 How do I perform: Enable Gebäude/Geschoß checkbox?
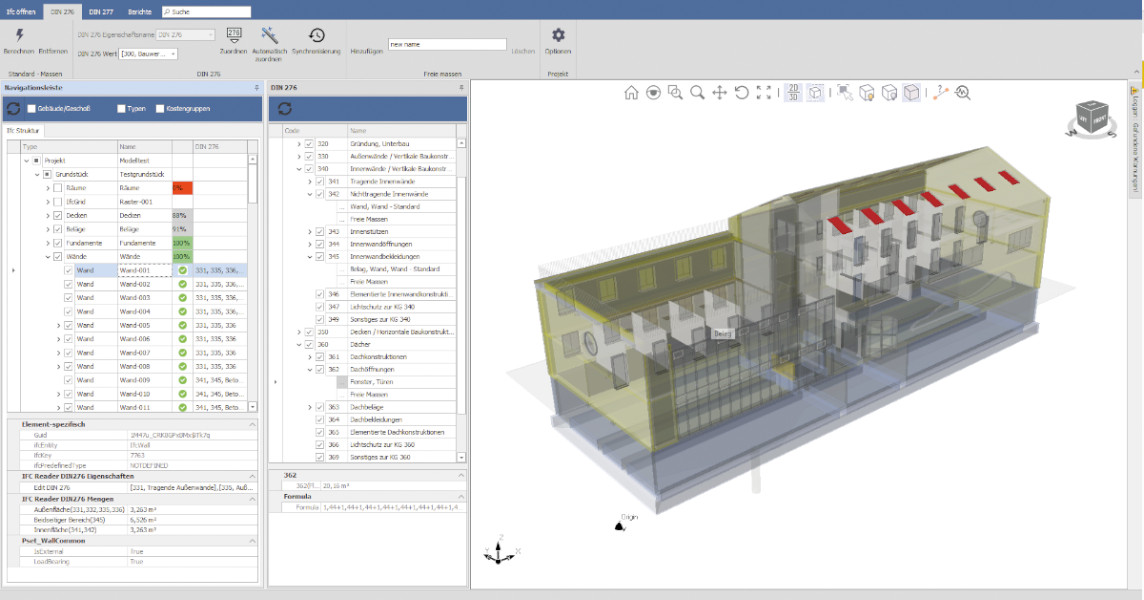click(x=31, y=109)
